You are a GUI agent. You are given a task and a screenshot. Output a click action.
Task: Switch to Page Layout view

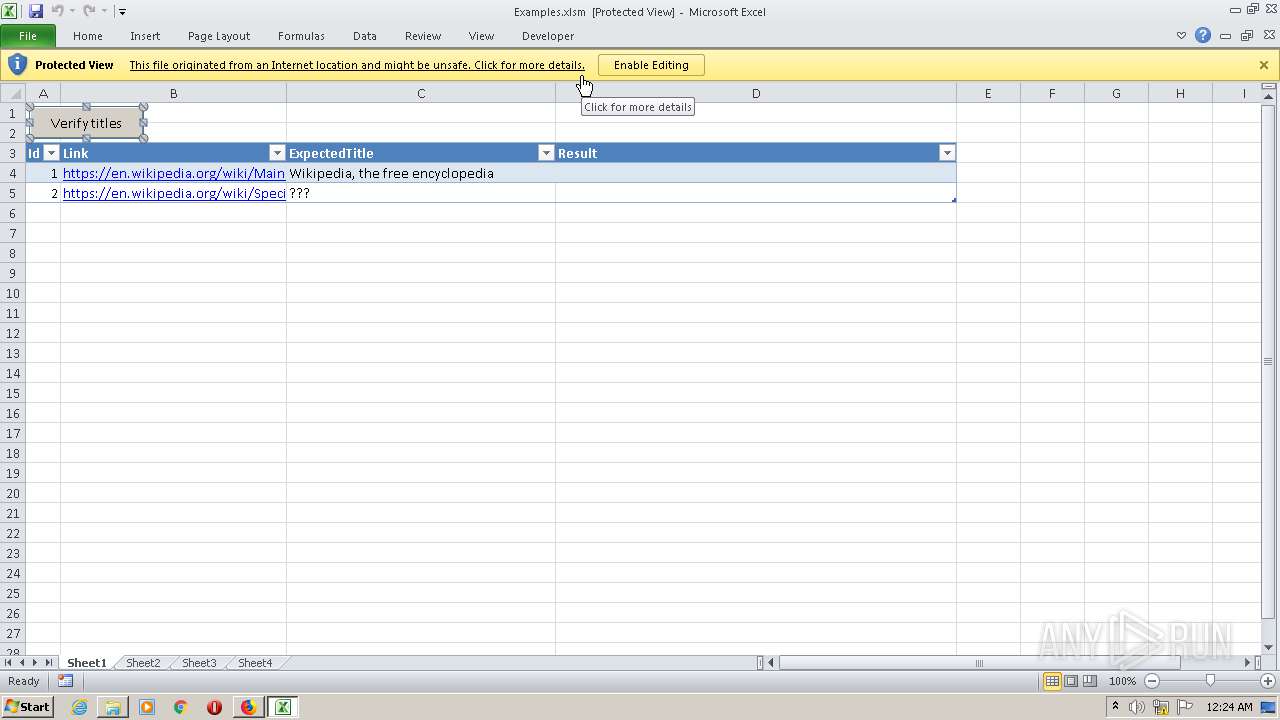tap(1071, 681)
